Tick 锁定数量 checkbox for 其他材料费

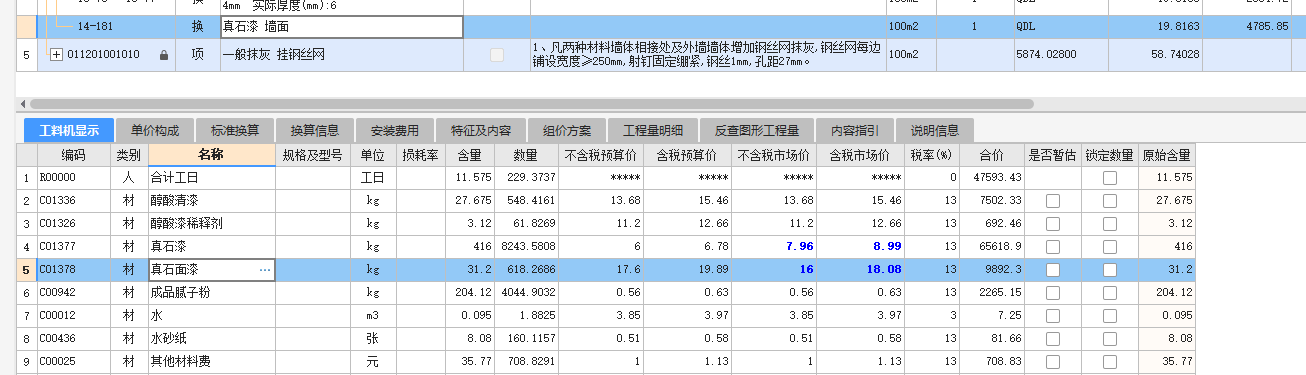[1110, 362]
